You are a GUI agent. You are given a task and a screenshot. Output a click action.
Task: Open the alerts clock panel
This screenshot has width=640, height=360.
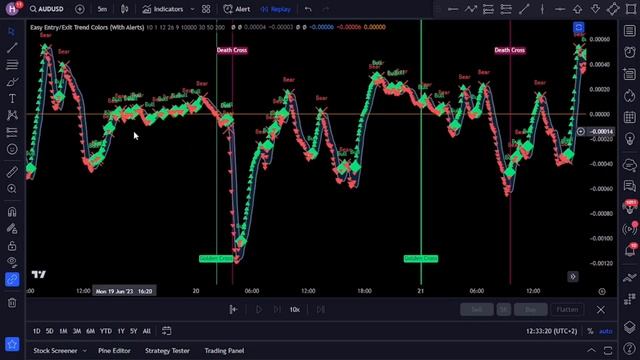coord(629,52)
